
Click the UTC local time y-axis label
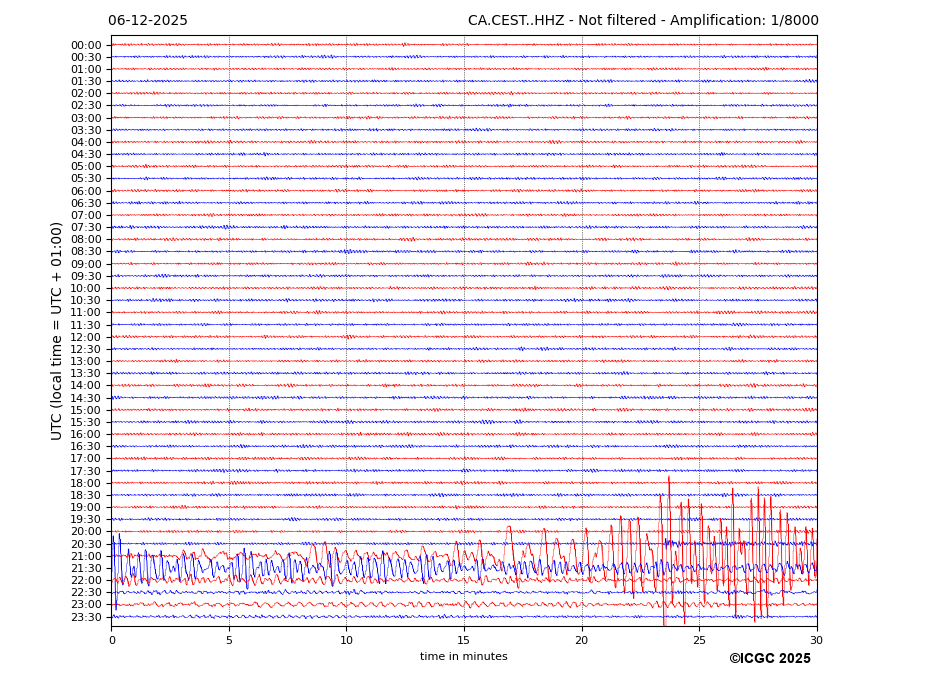click(x=58, y=331)
